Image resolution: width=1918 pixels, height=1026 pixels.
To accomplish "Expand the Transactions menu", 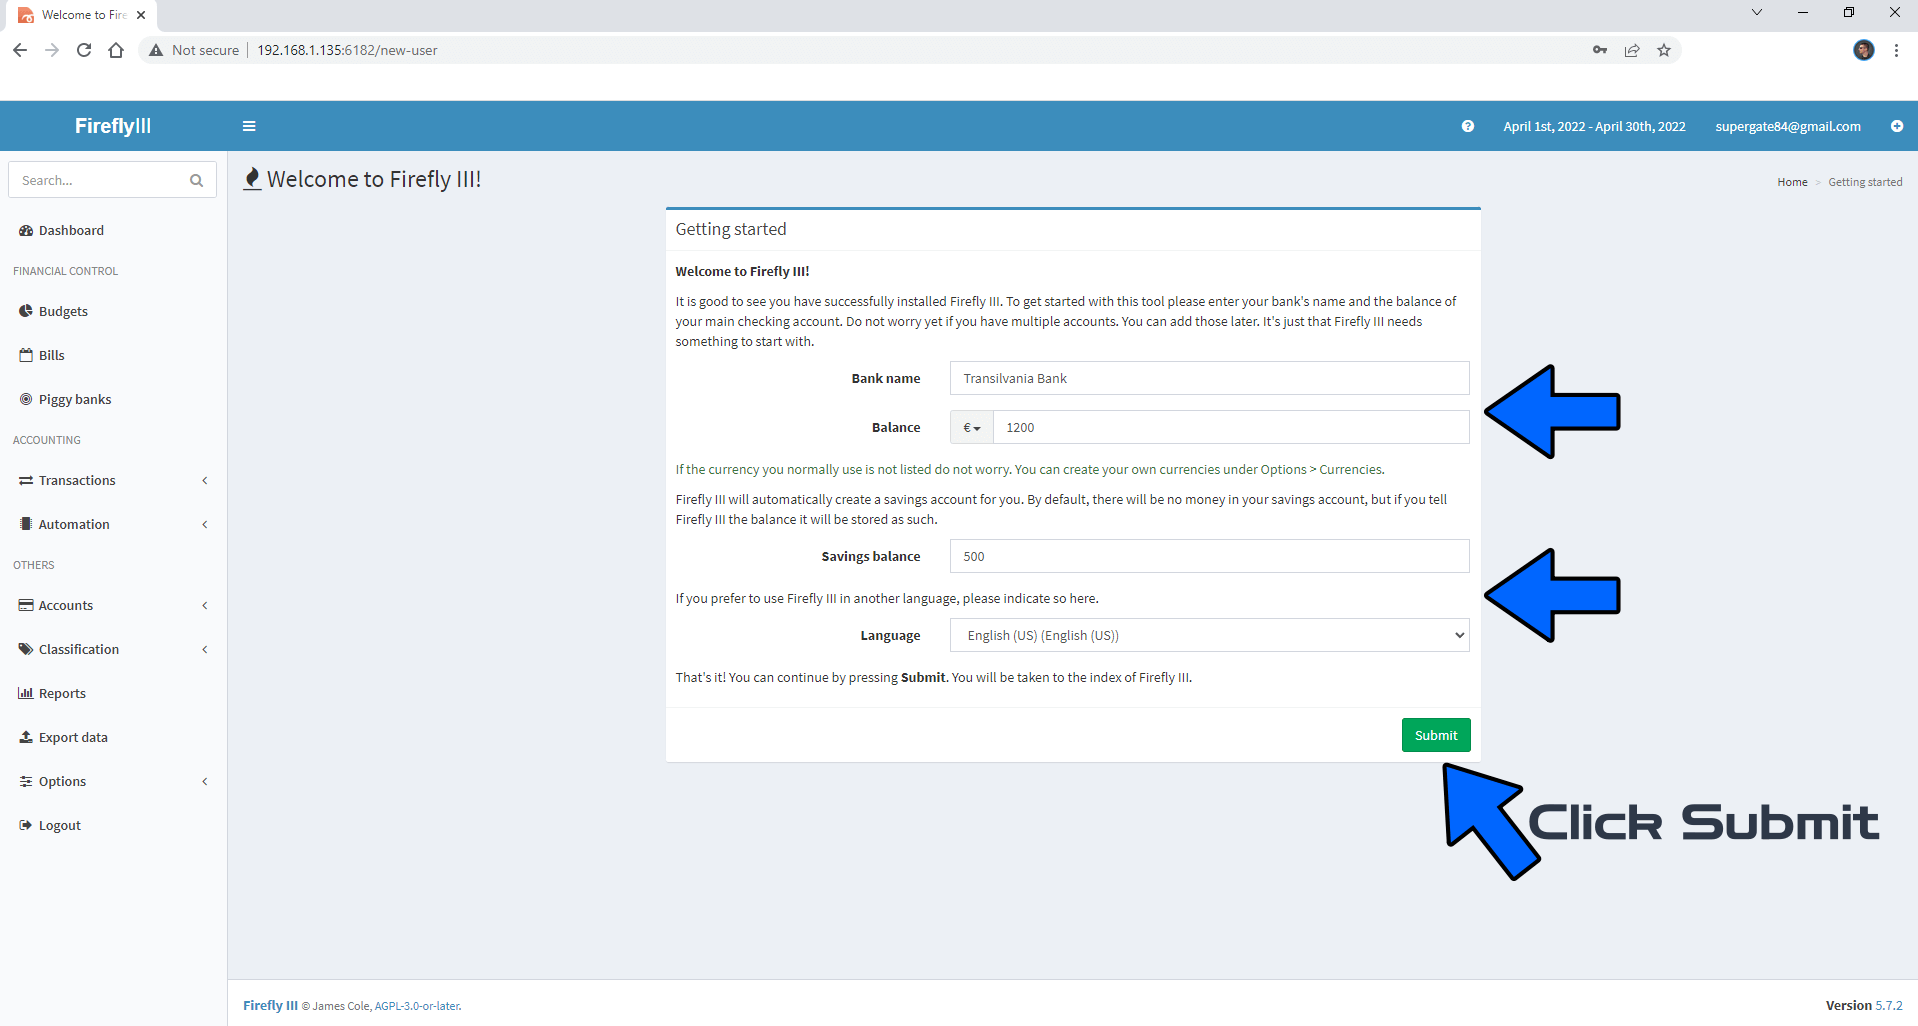I will click(x=78, y=480).
